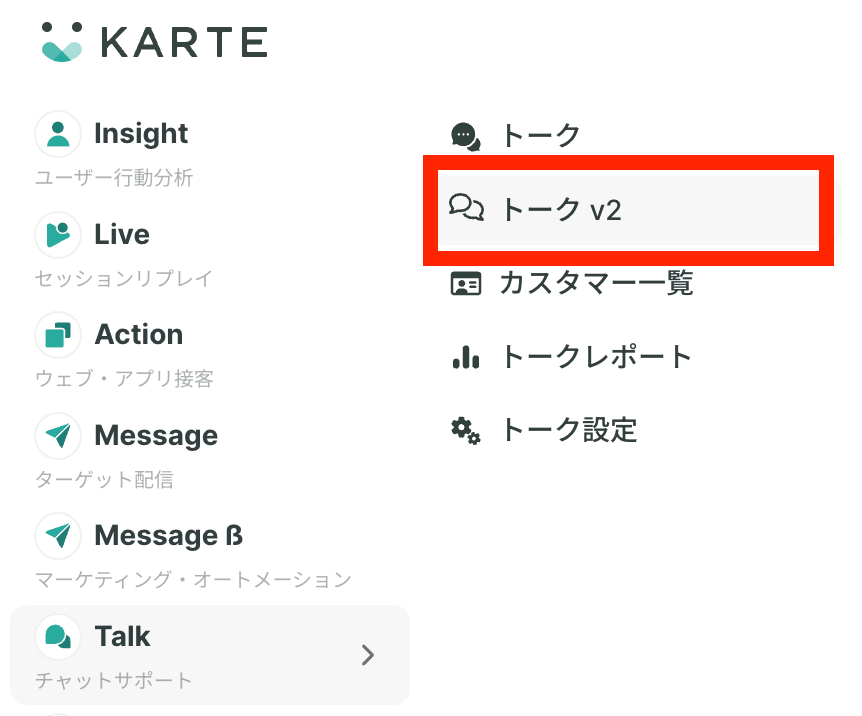Open トークレポート menu entry

pyautogui.click(x=596, y=356)
